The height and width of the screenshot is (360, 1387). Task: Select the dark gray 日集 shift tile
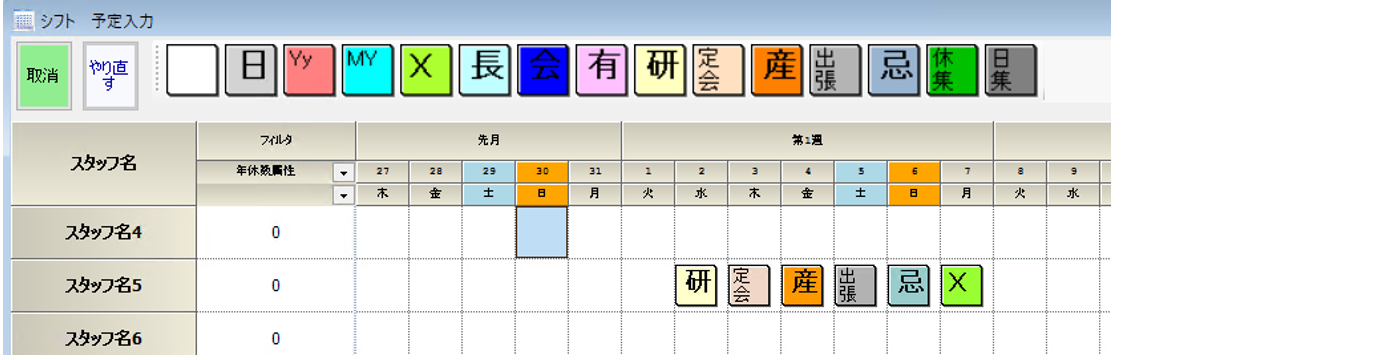(1010, 70)
